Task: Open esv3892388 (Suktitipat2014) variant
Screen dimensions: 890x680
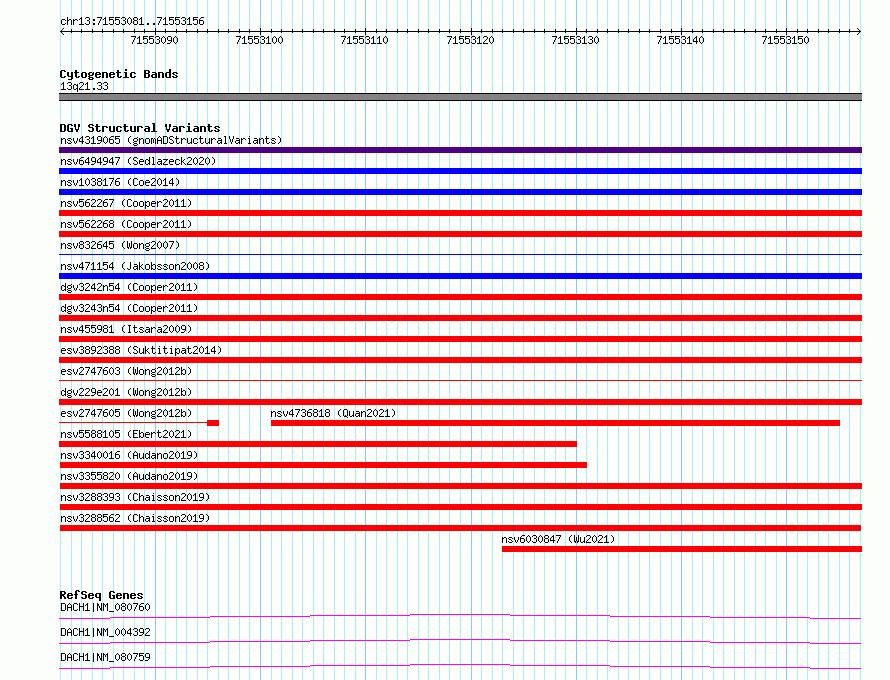Action: [141, 350]
